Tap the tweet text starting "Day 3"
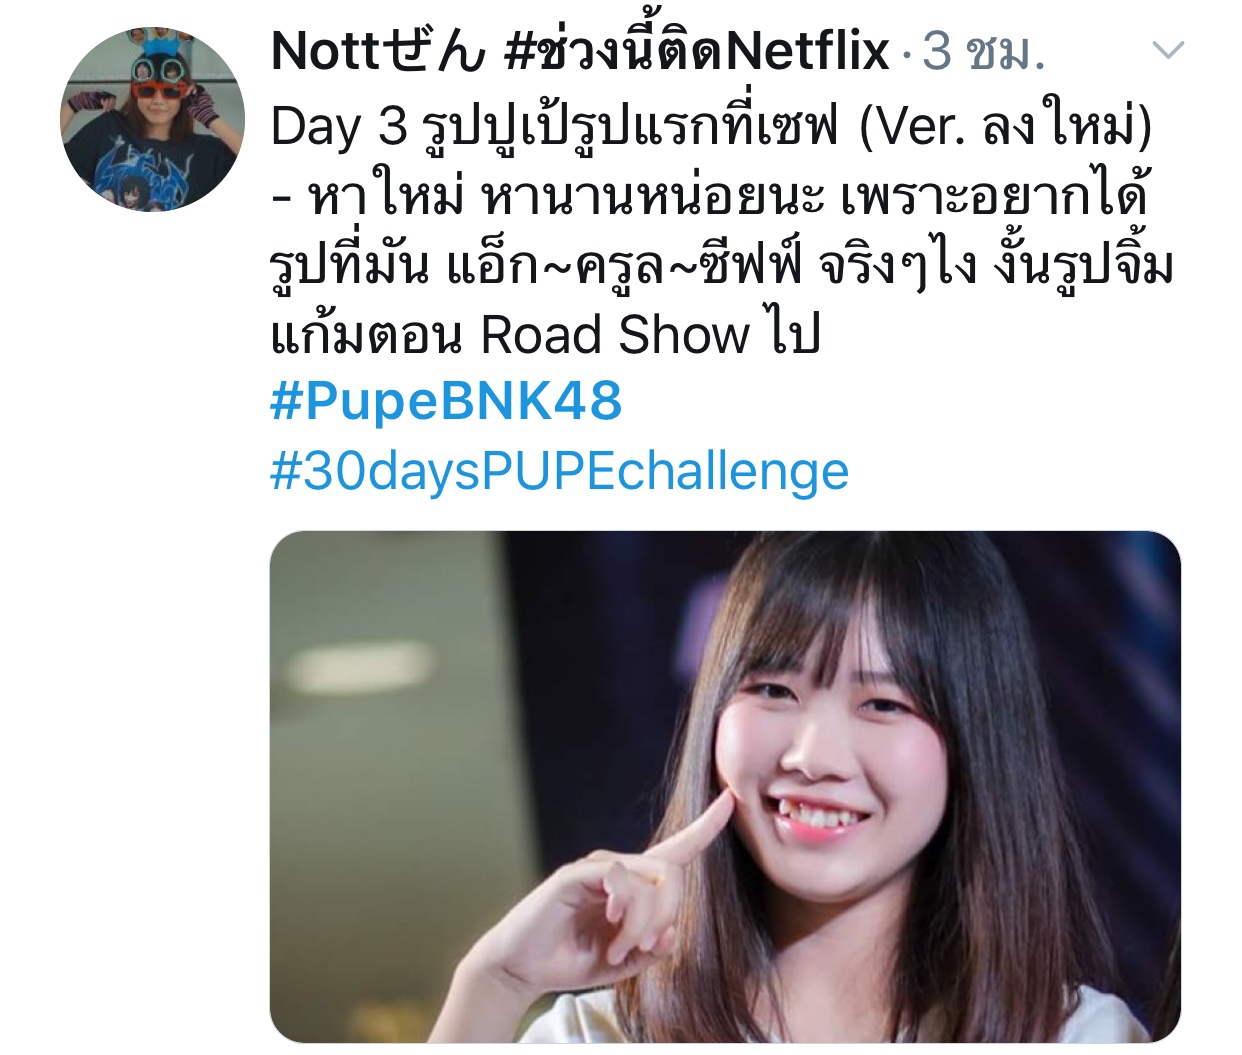The height and width of the screenshot is (1055, 1242). [x=711, y=126]
